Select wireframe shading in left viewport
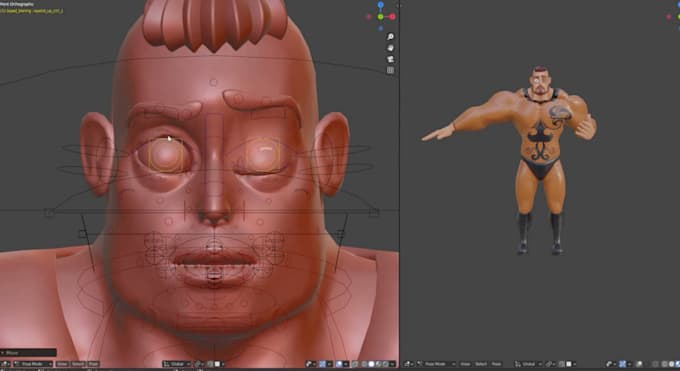680x371 pixels. coord(364,364)
